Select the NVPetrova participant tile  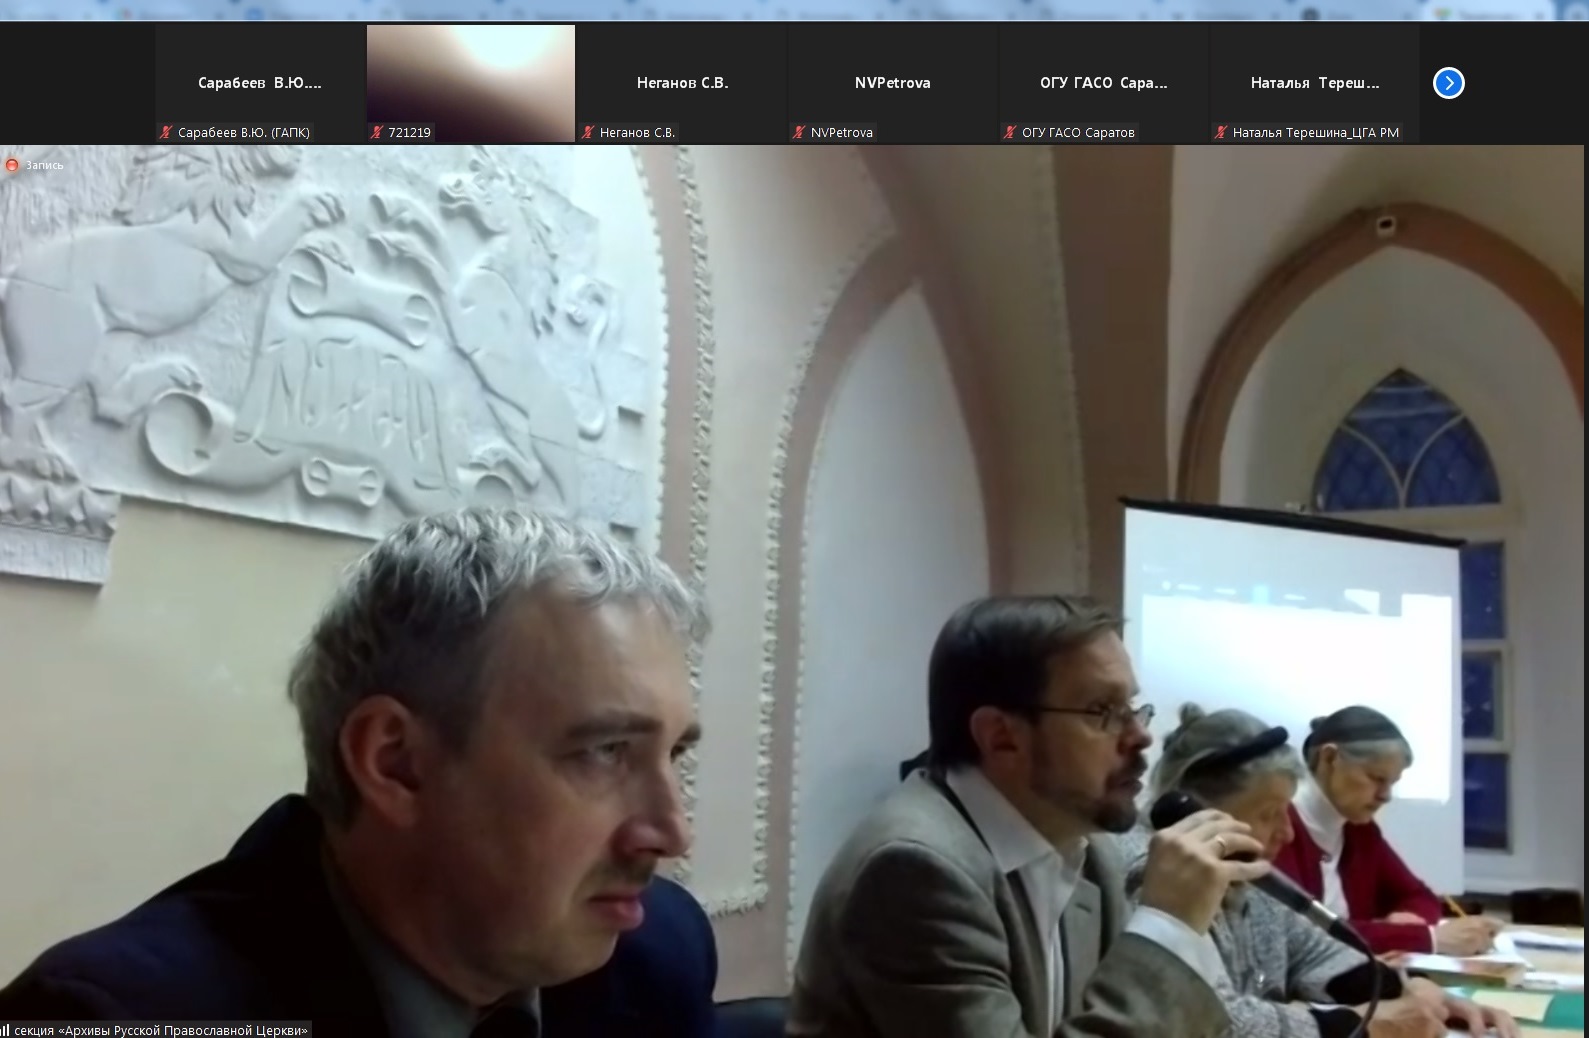click(x=892, y=83)
